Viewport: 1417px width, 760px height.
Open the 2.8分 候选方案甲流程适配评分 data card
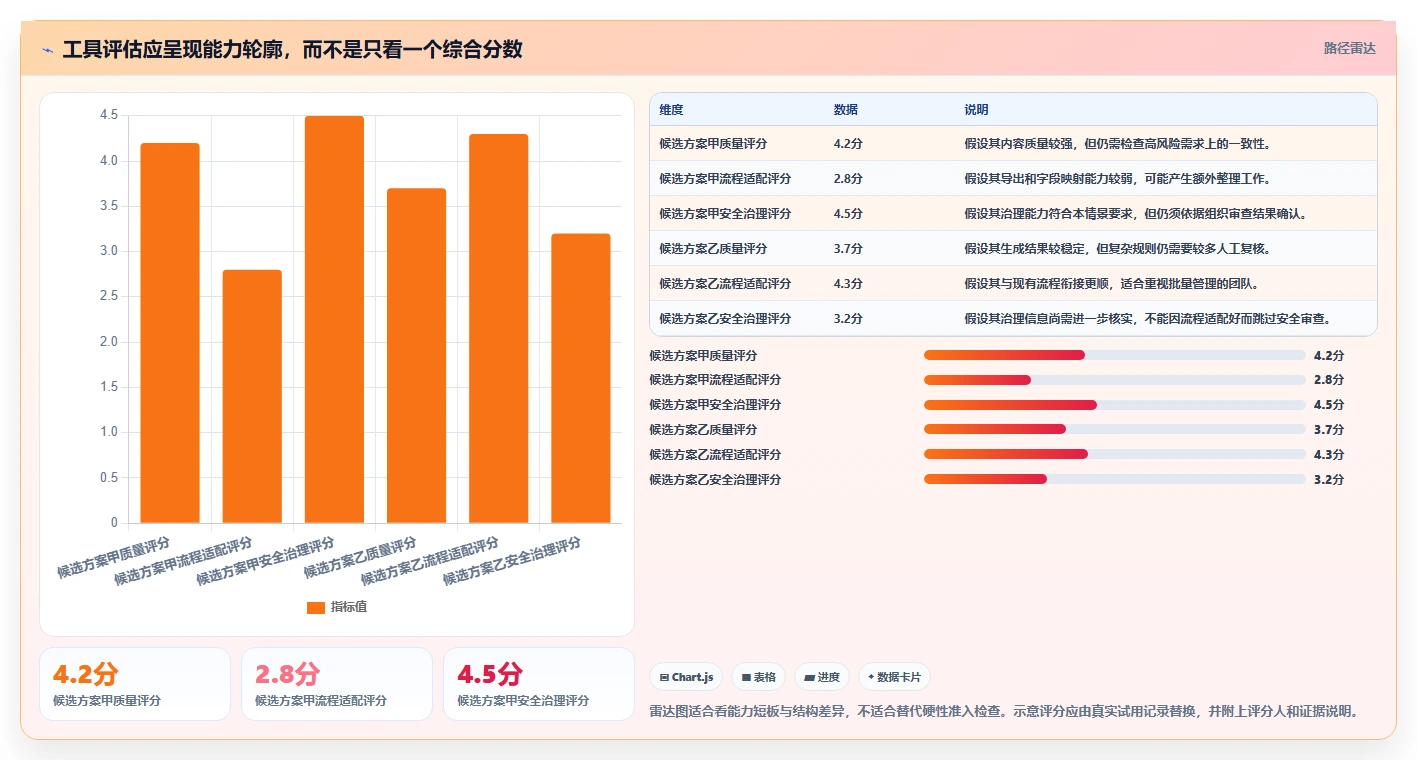click(337, 684)
